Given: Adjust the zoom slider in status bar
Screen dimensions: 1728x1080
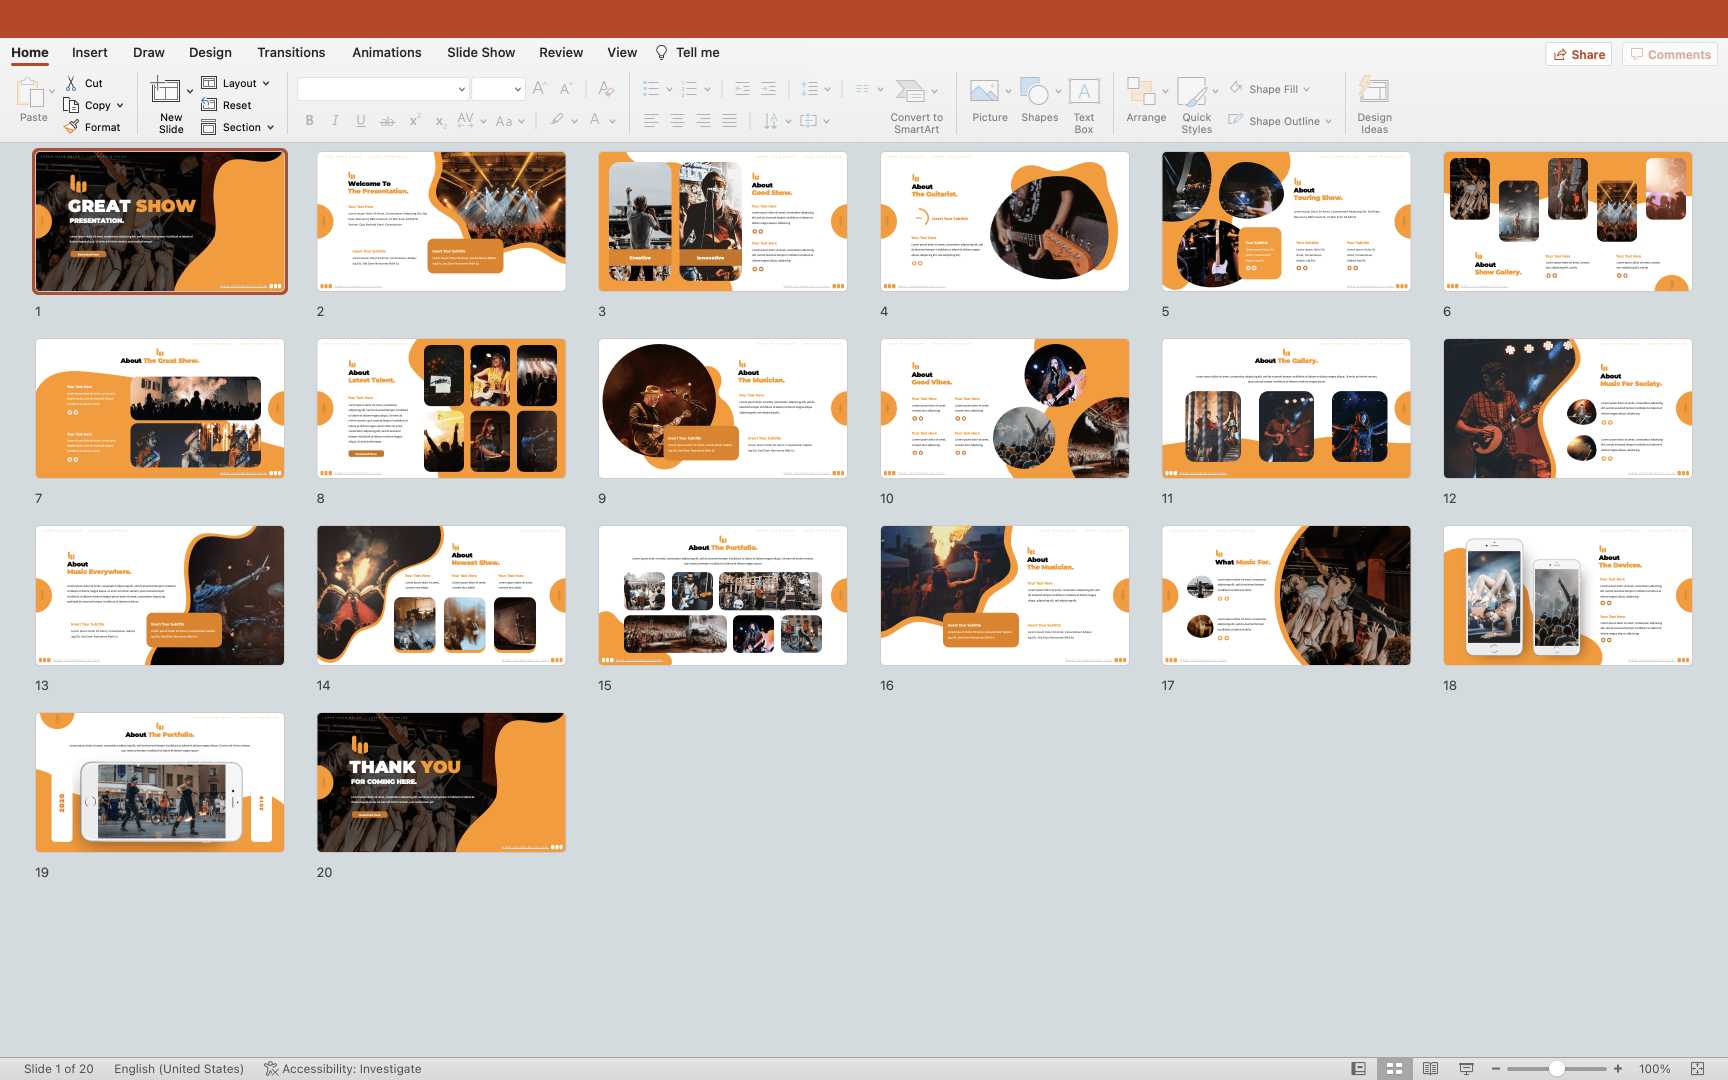Looking at the screenshot, I should click(x=1557, y=1069).
